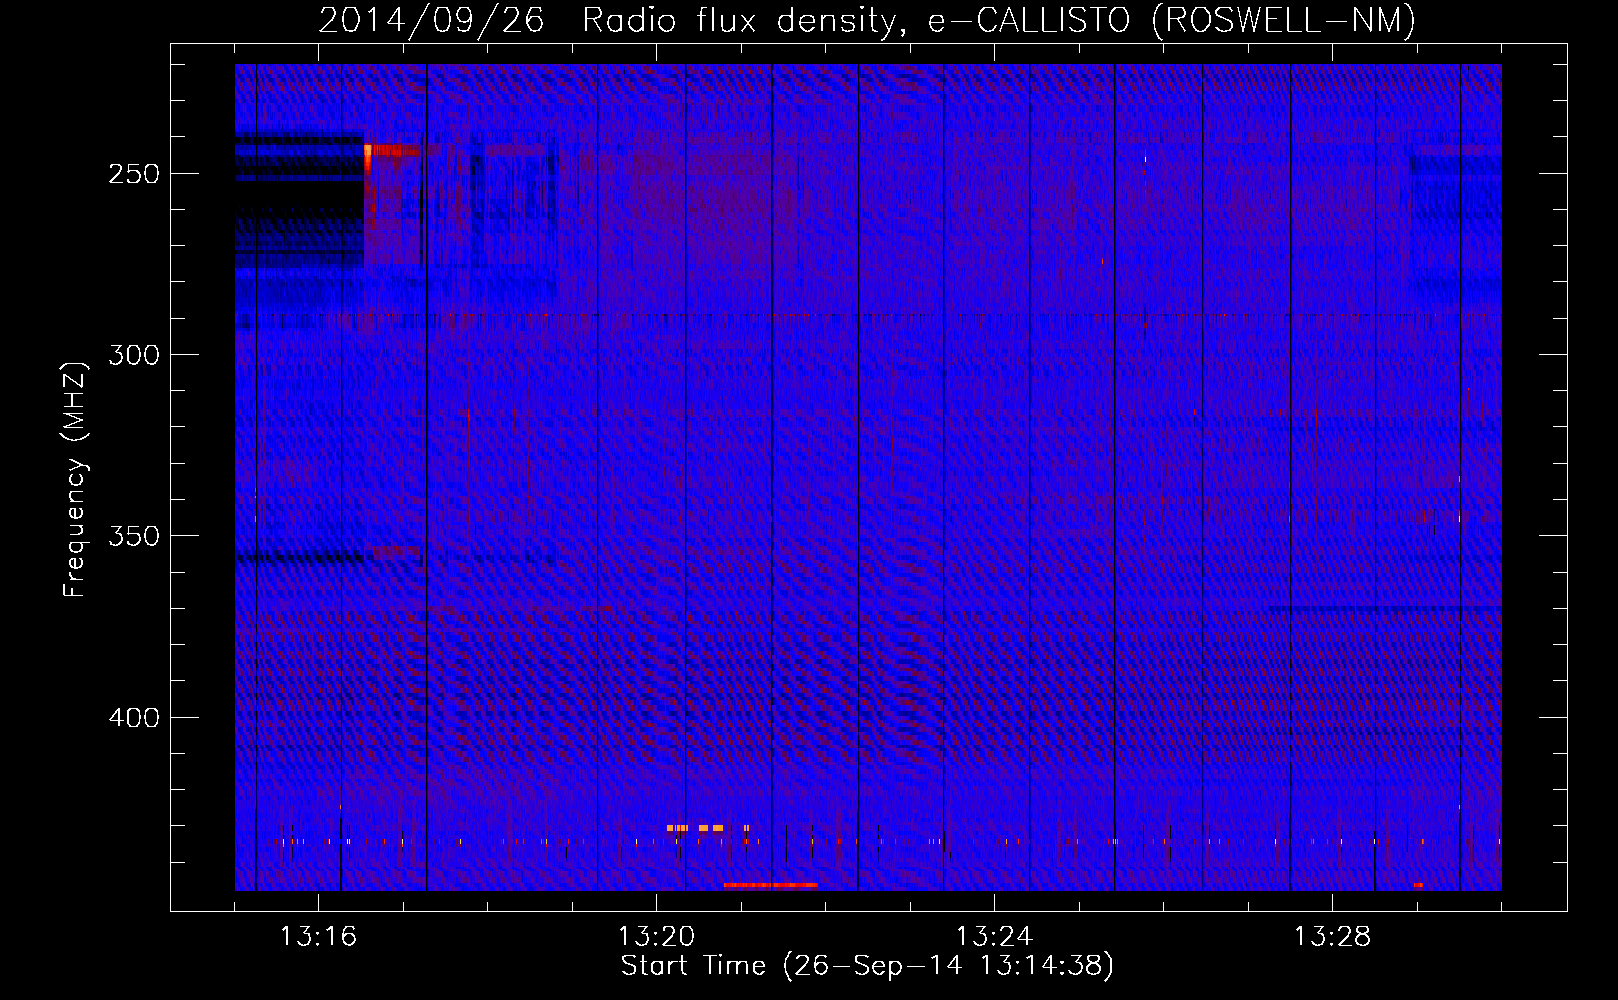
Task: Click the "2014/09/26" date in the title
Action: coord(432,20)
